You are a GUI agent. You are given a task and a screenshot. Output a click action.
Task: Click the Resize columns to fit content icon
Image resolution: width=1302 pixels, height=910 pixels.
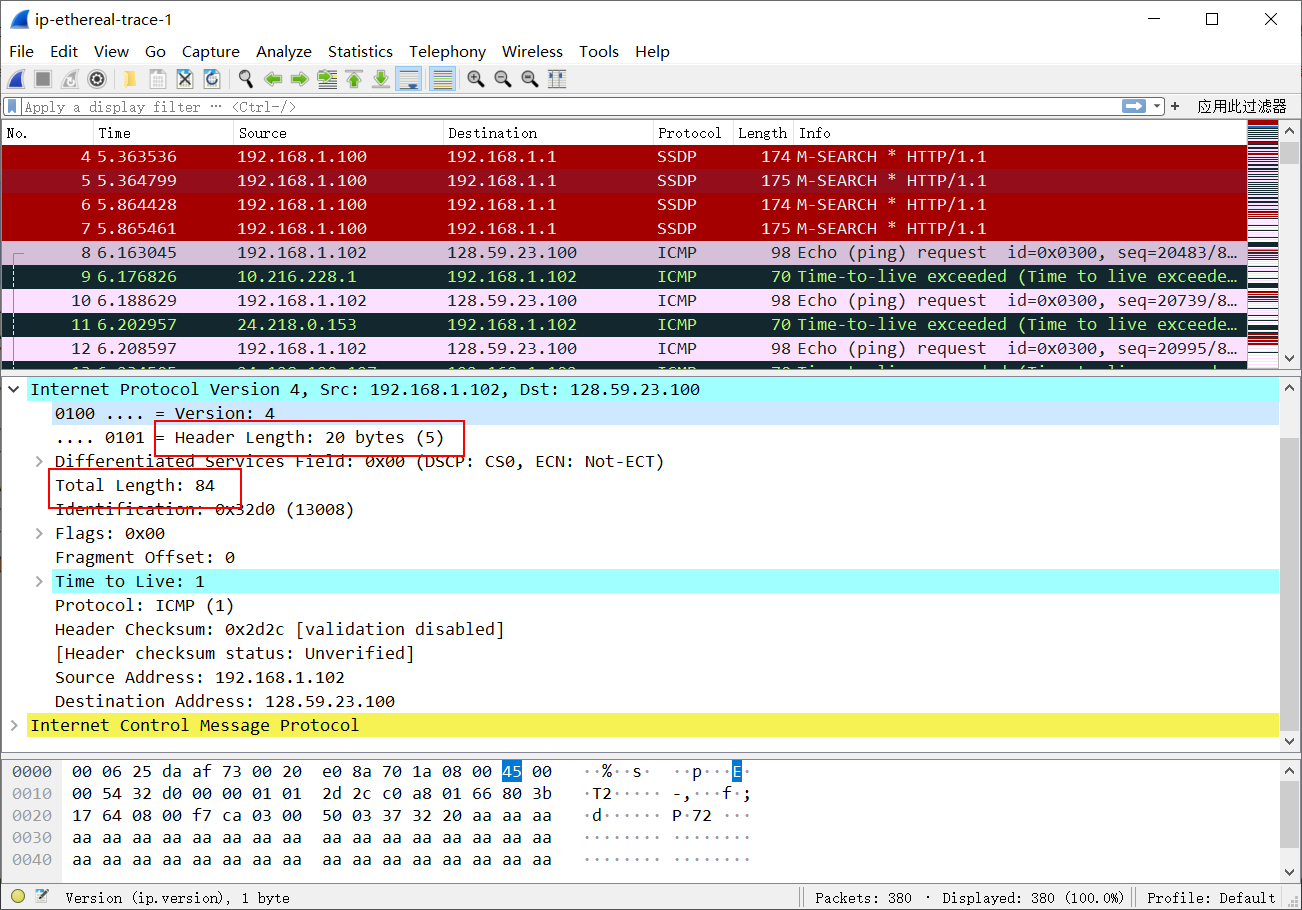[x=557, y=79]
